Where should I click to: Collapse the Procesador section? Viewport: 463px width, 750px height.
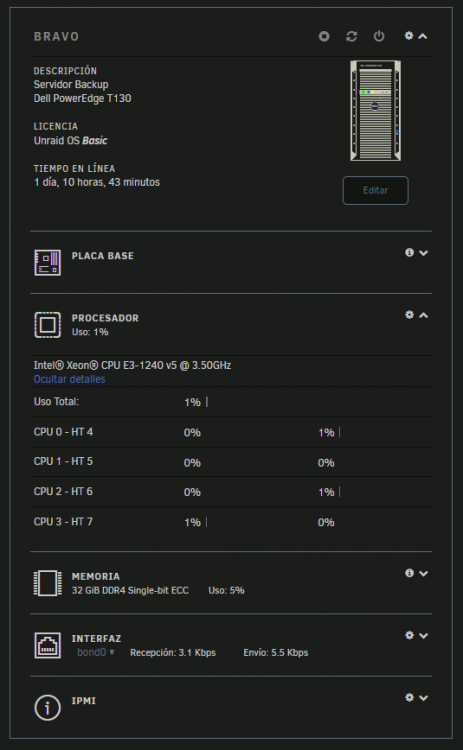point(423,315)
